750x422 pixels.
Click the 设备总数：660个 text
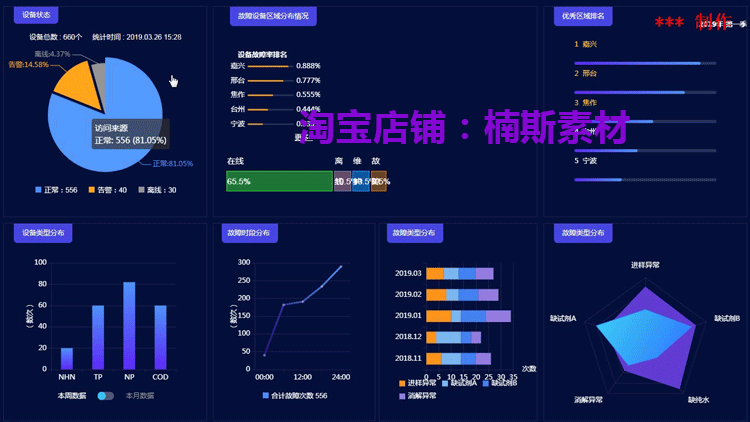pyautogui.click(x=55, y=37)
